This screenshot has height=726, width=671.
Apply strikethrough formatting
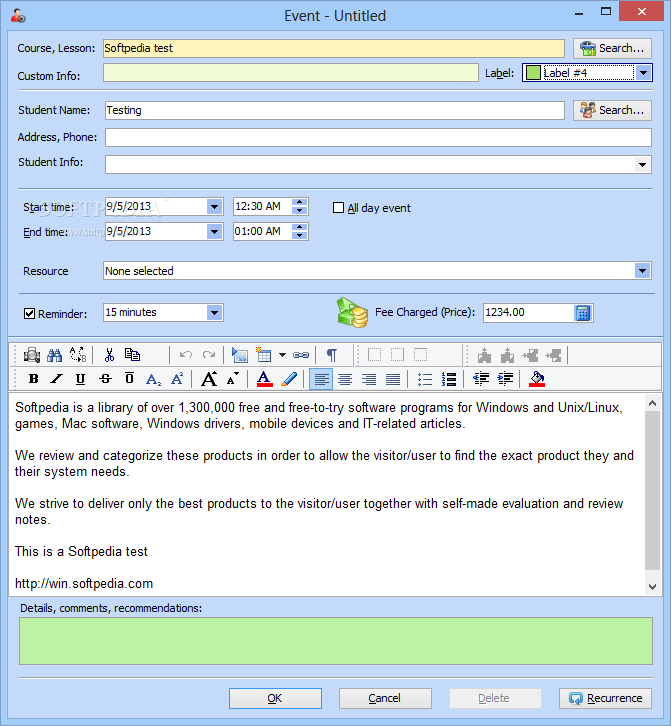[106, 379]
